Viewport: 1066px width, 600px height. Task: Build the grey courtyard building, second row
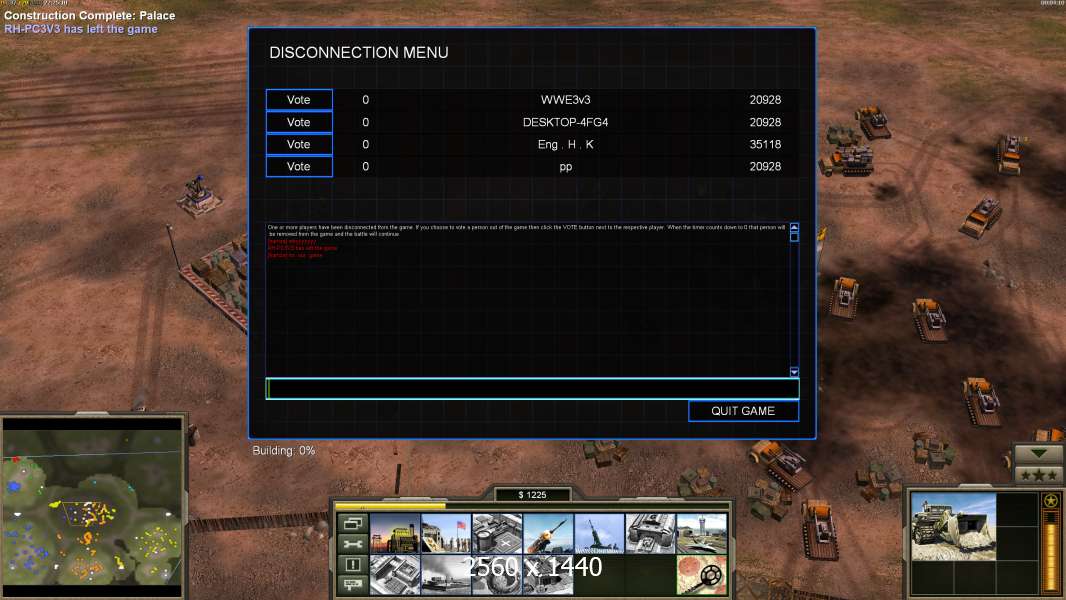(x=395, y=575)
